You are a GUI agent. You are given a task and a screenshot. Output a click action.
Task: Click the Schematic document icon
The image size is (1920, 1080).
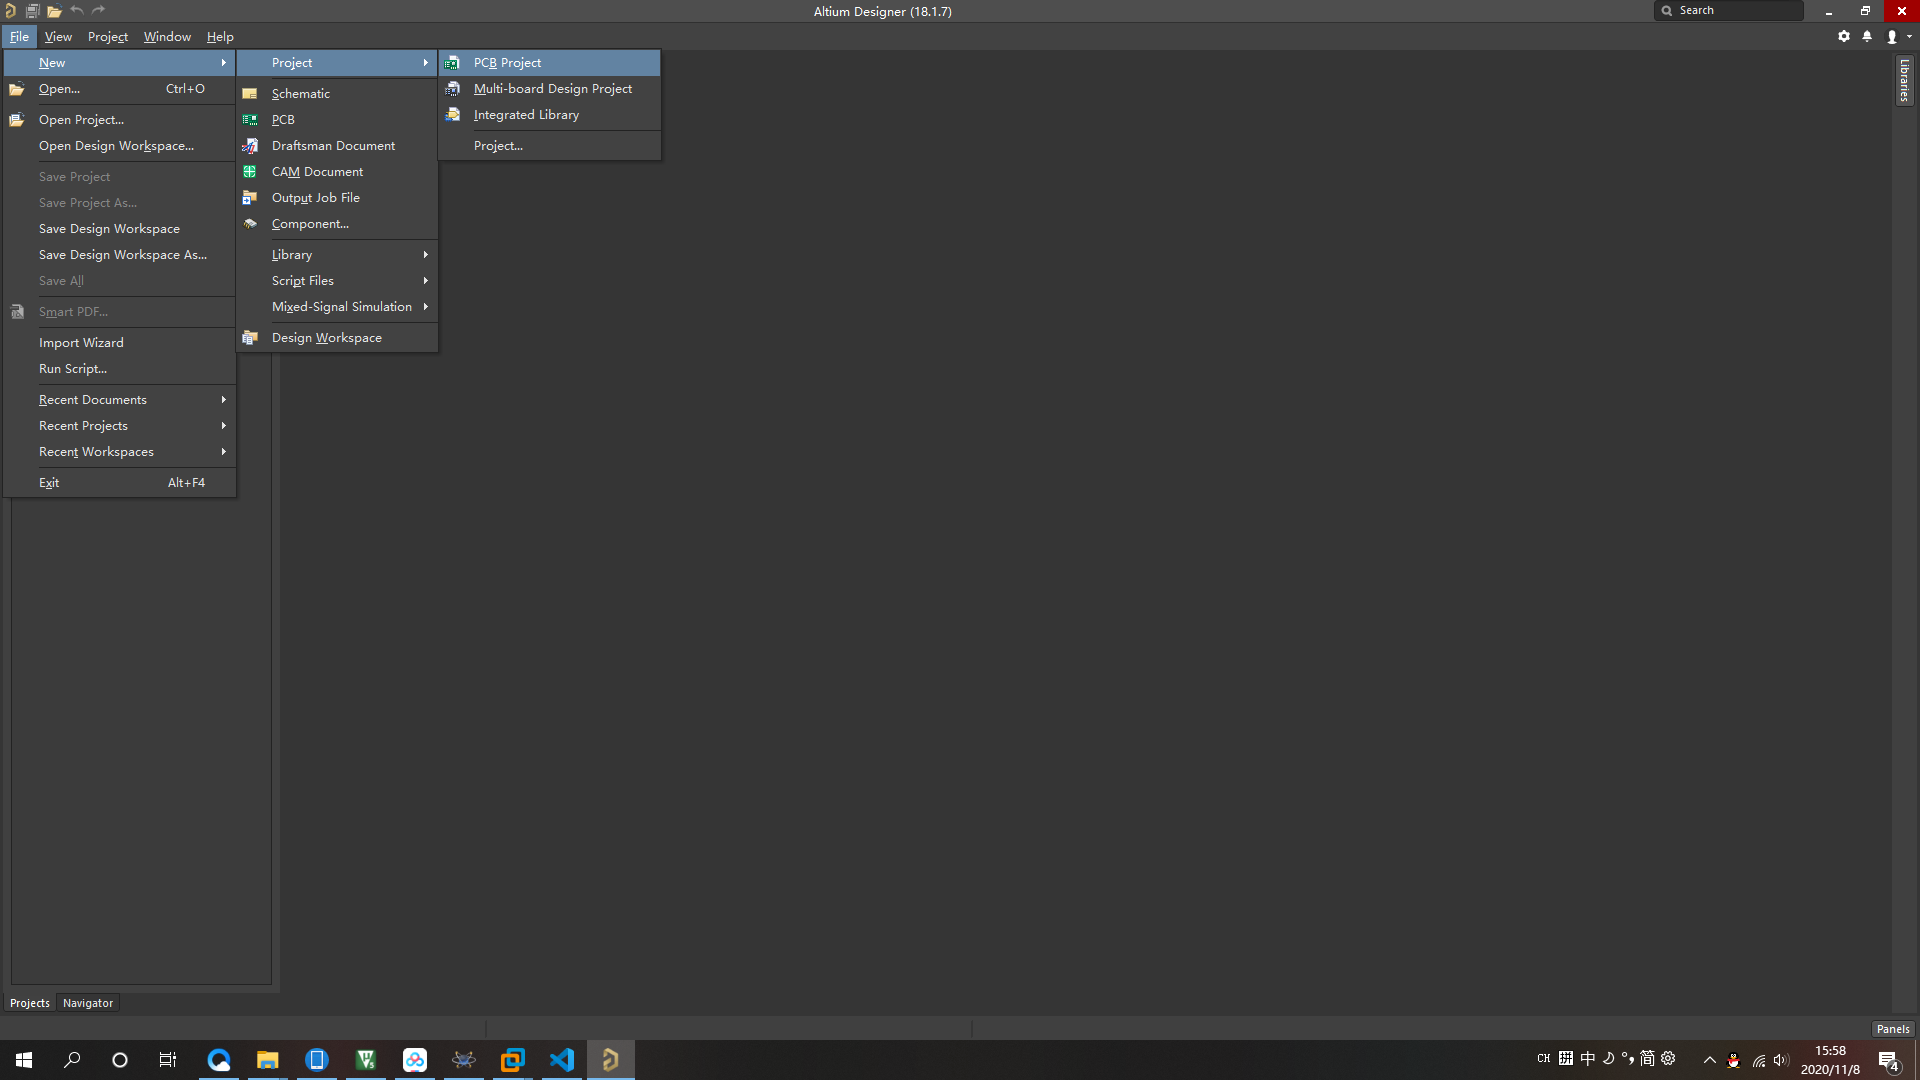point(250,94)
